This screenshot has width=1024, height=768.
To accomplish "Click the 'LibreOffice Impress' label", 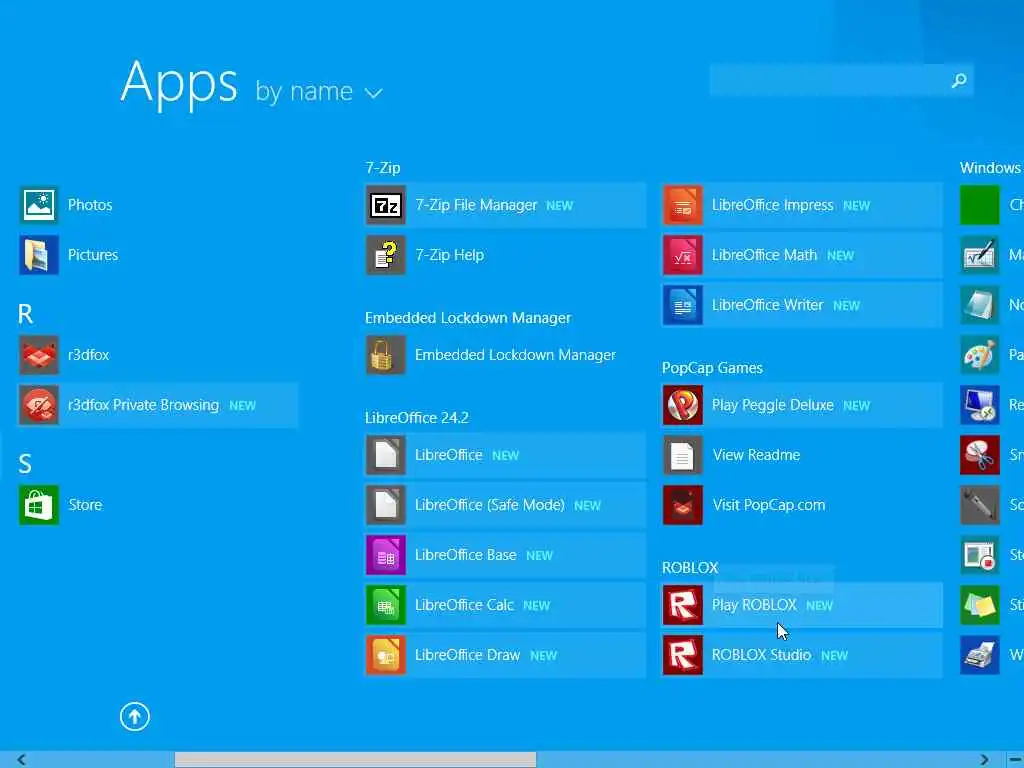I will (773, 205).
